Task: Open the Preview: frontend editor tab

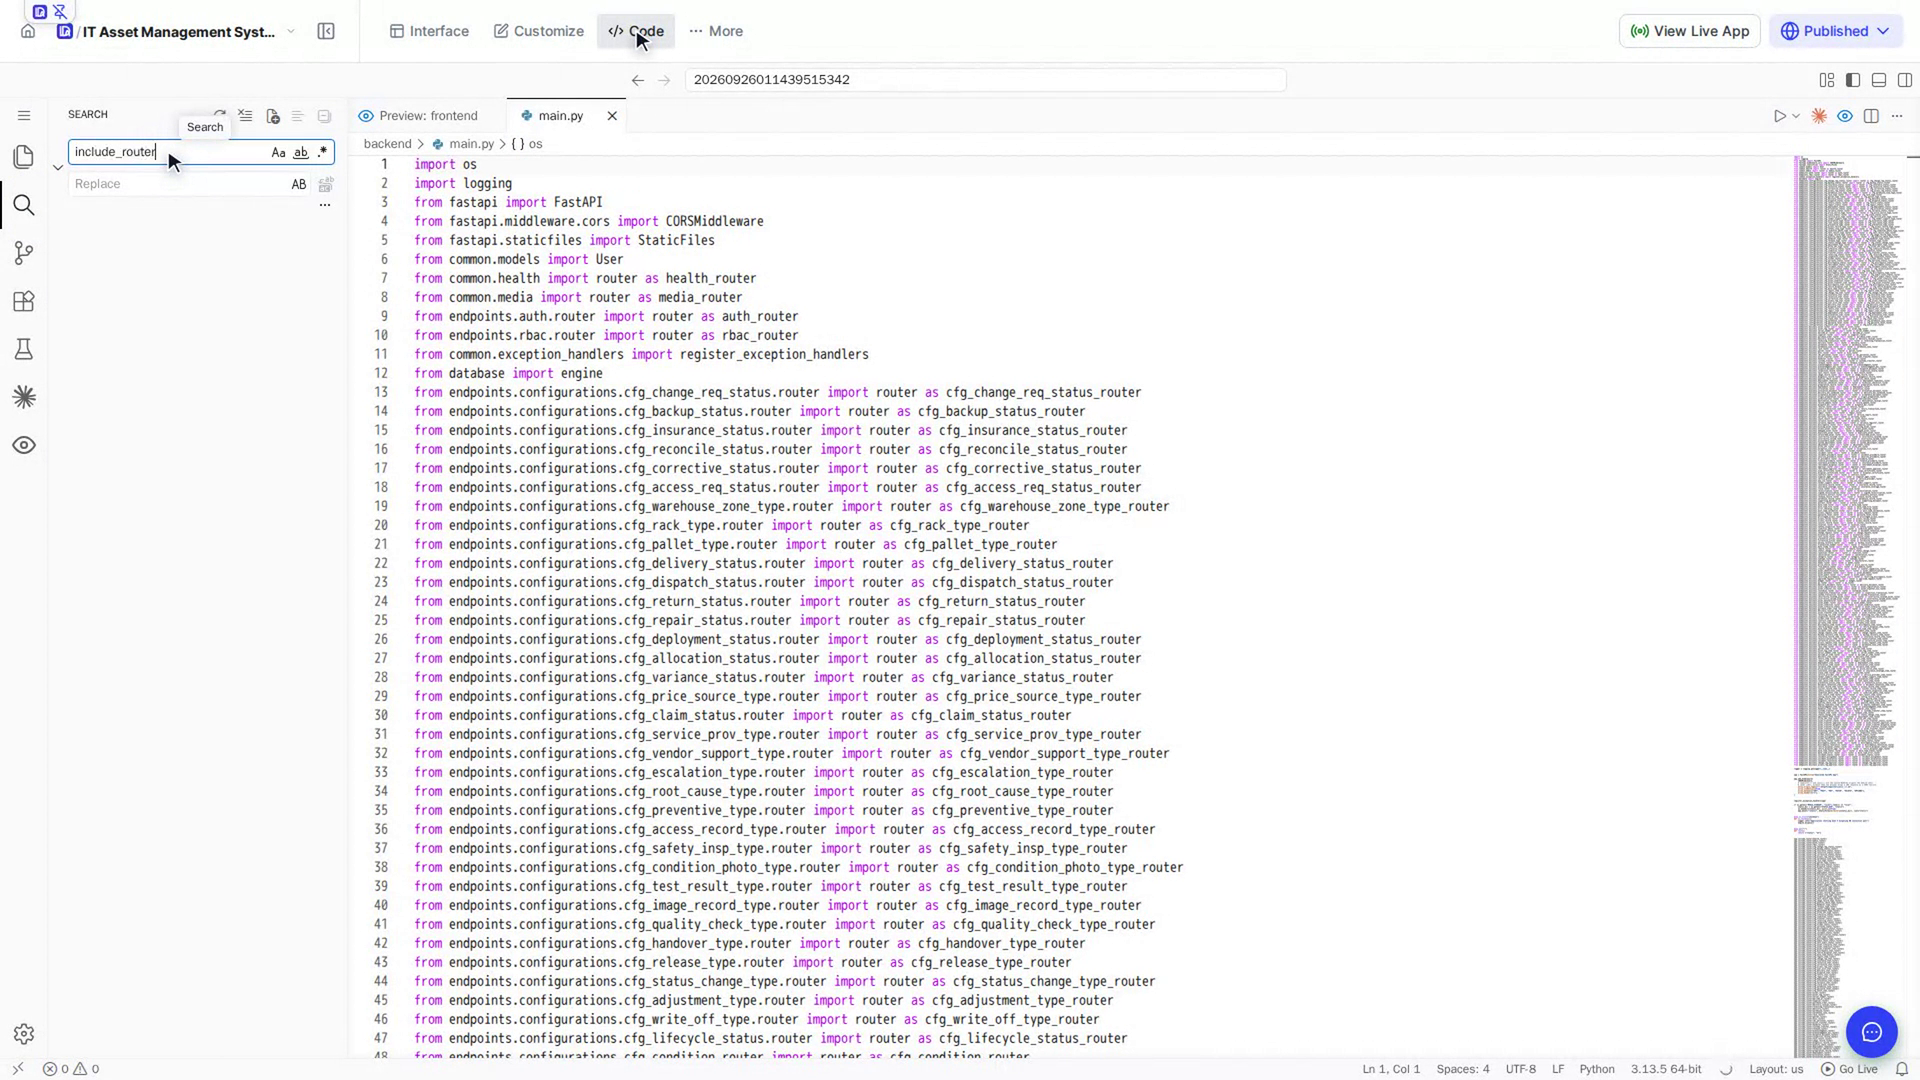Action: (429, 116)
